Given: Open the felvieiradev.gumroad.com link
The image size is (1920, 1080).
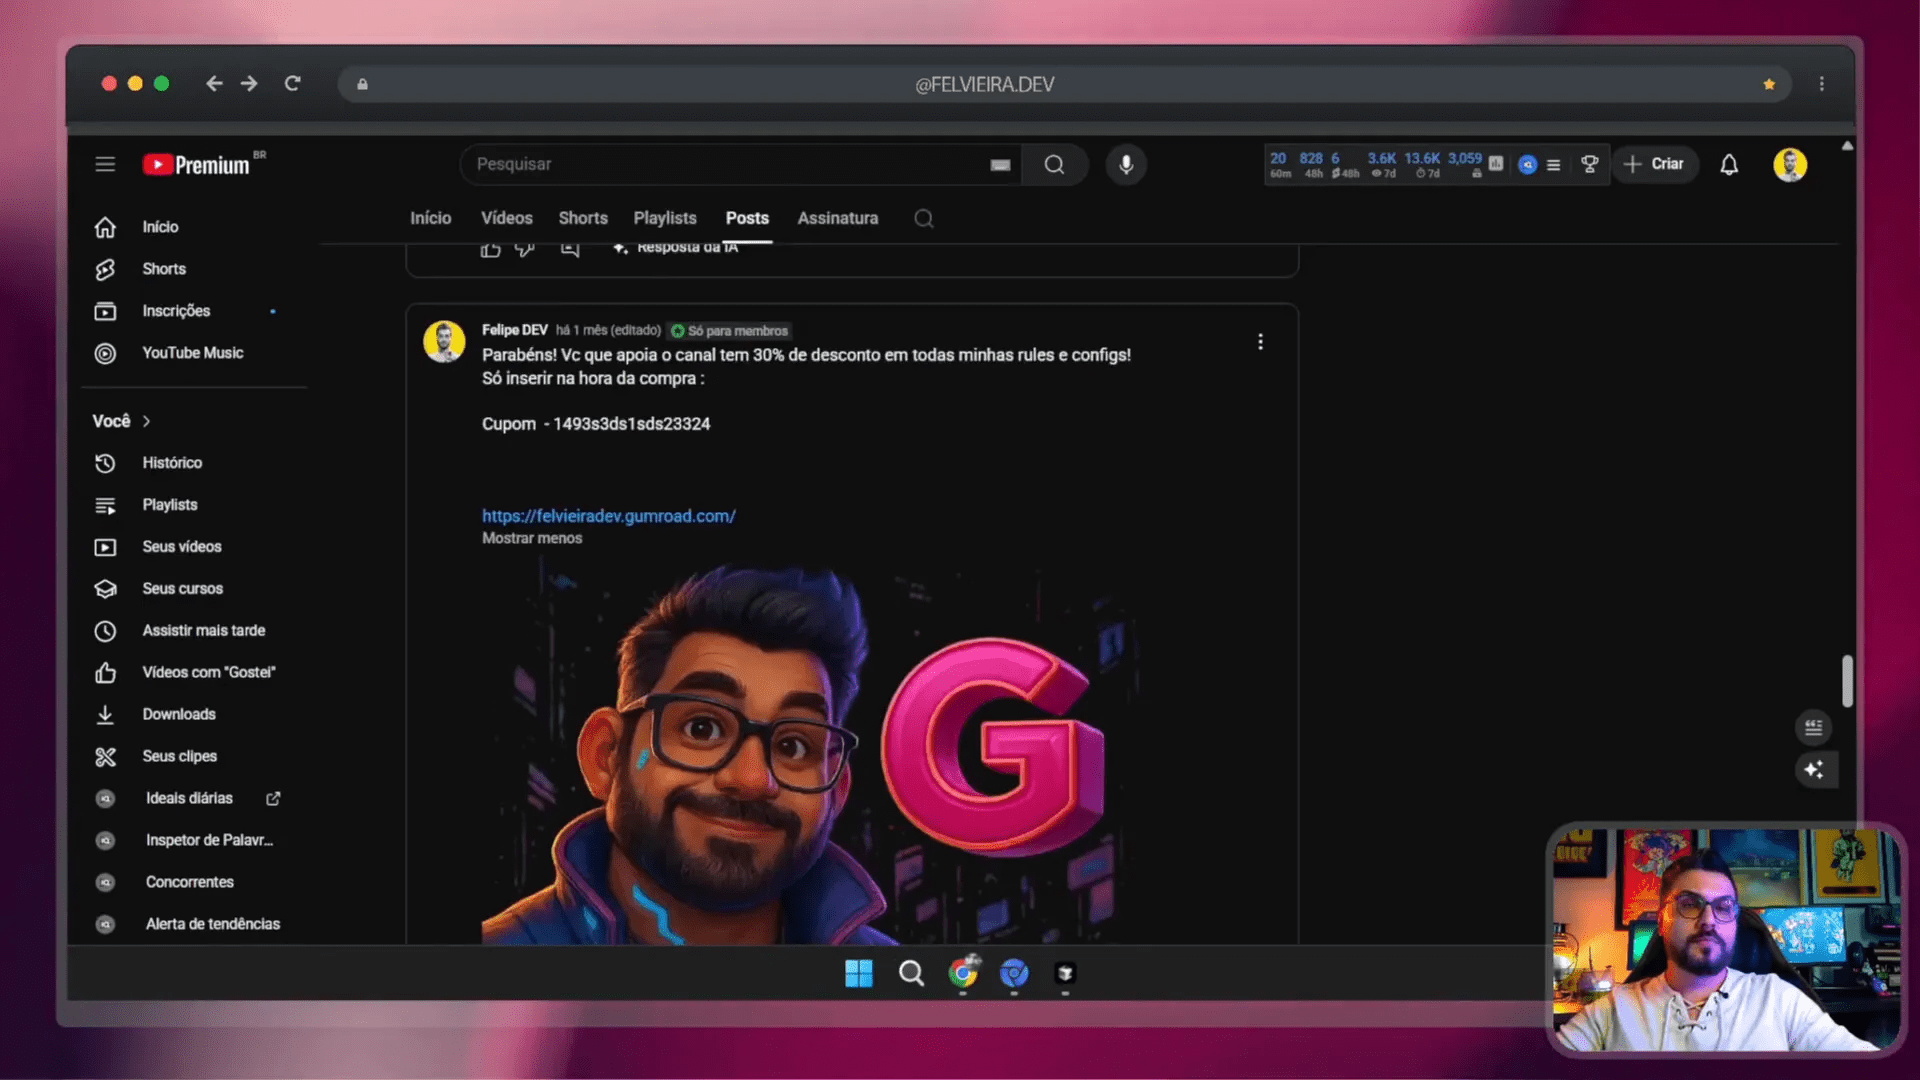Looking at the screenshot, I should [609, 516].
